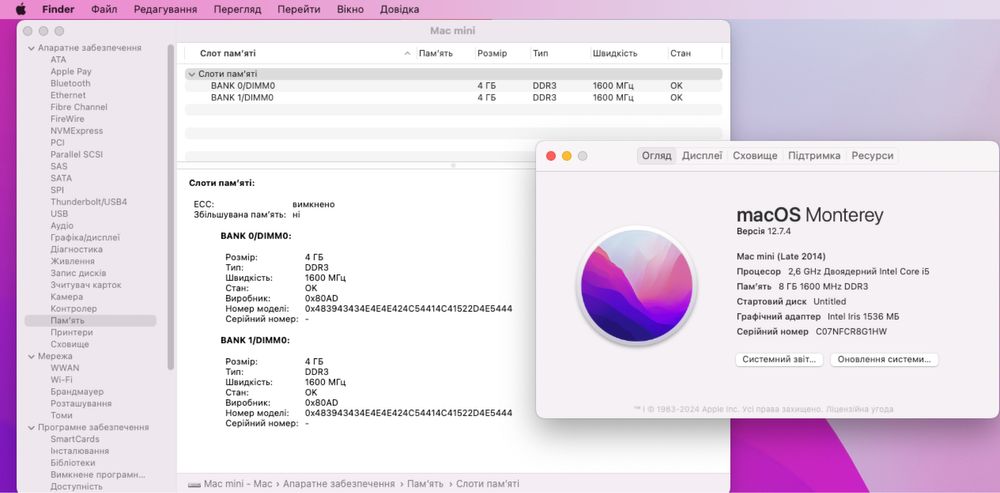Select Зчитувач карток in the sidebar
Screen dimensions: 1000x493
(x=85, y=285)
